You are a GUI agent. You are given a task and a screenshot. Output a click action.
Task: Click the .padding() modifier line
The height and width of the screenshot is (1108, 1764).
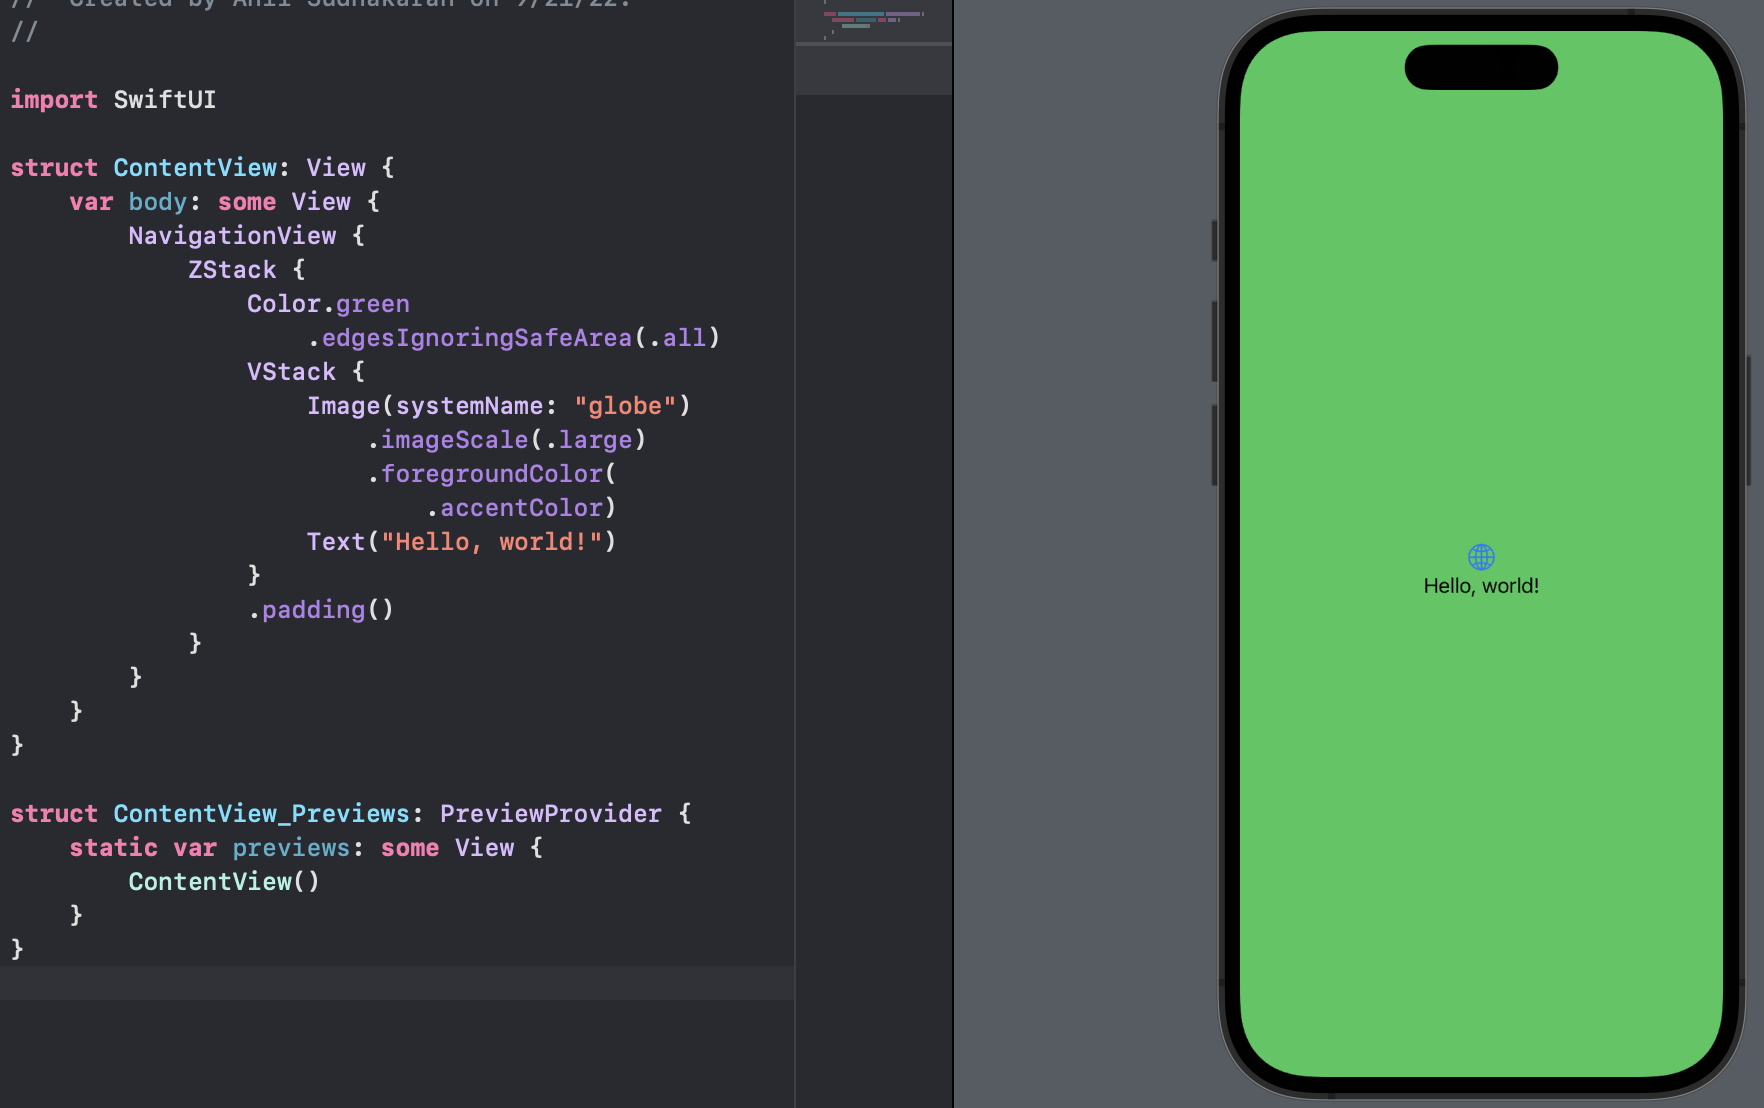click(321, 609)
